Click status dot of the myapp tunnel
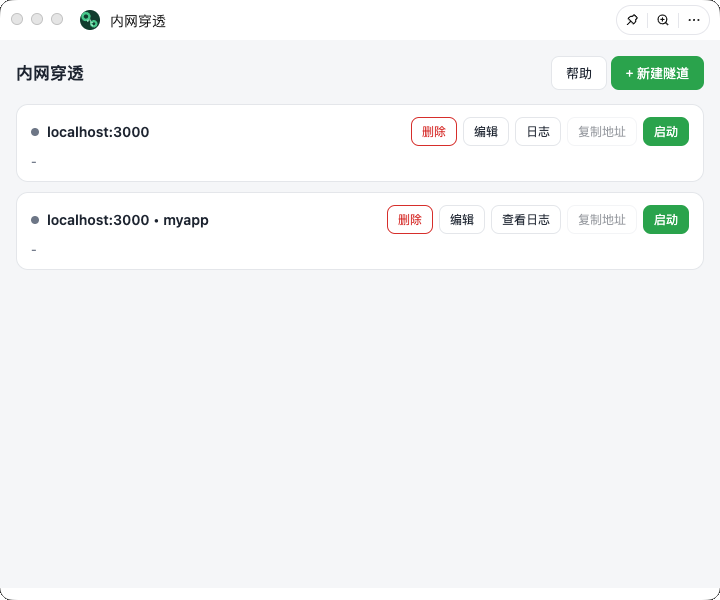 [x=35, y=220]
